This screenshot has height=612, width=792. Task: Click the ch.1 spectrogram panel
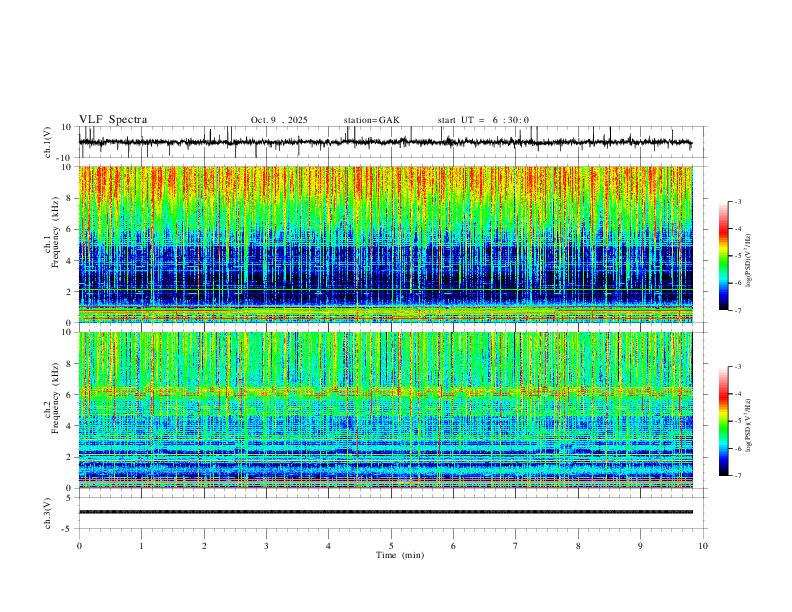tap(385, 244)
